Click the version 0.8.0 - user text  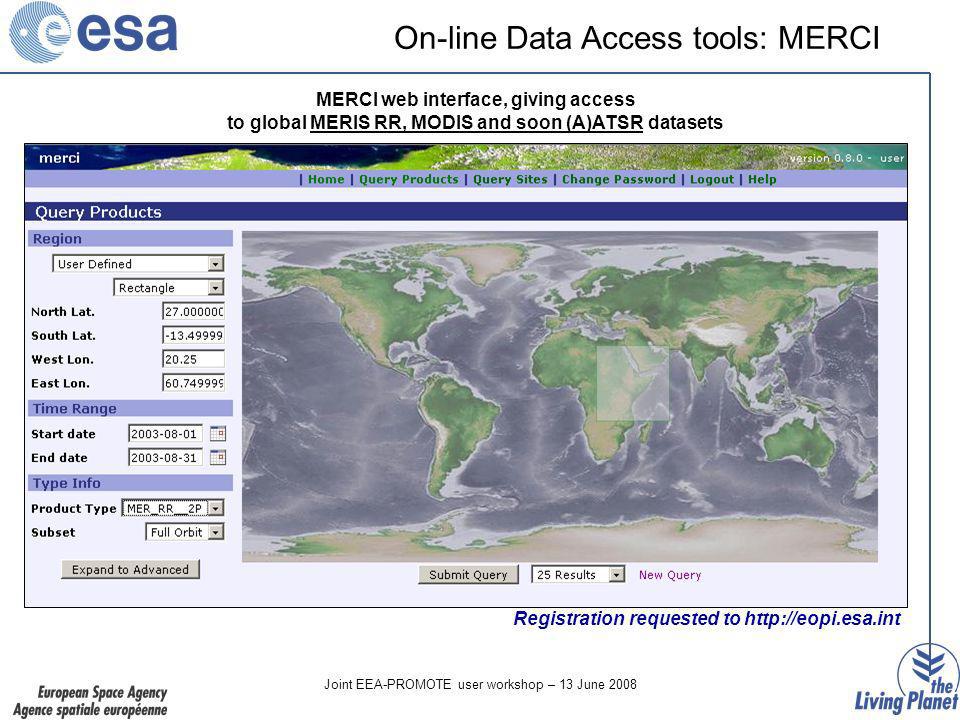click(x=846, y=158)
